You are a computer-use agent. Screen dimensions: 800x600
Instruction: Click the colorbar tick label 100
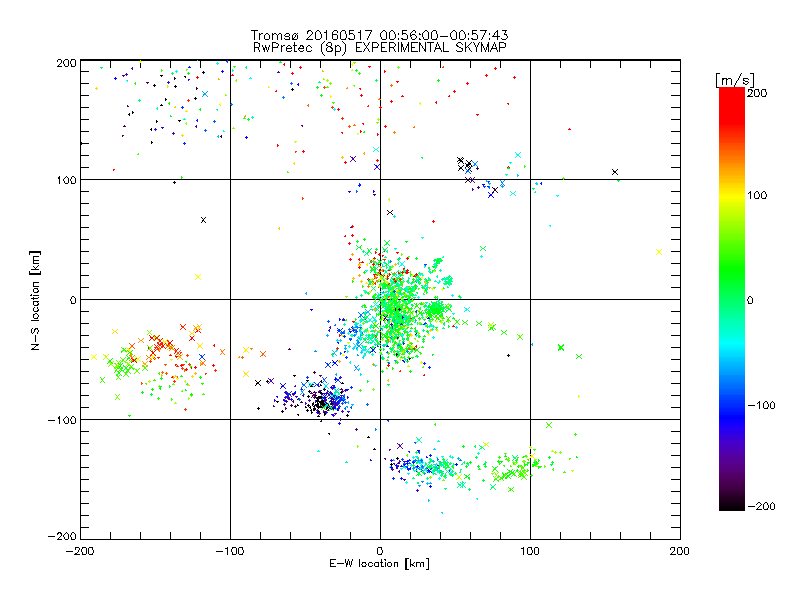pyautogui.click(x=757, y=195)
